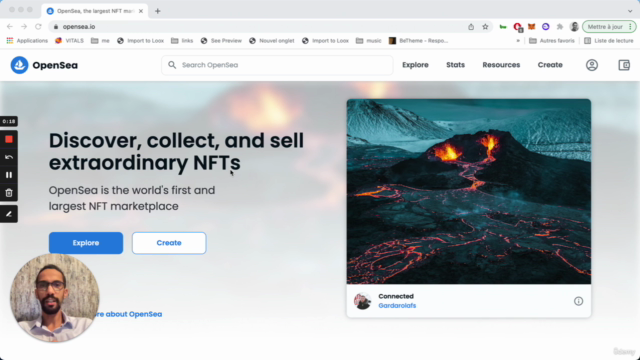Click the Gardarolafs avatar thumbnail

(362, 301)
